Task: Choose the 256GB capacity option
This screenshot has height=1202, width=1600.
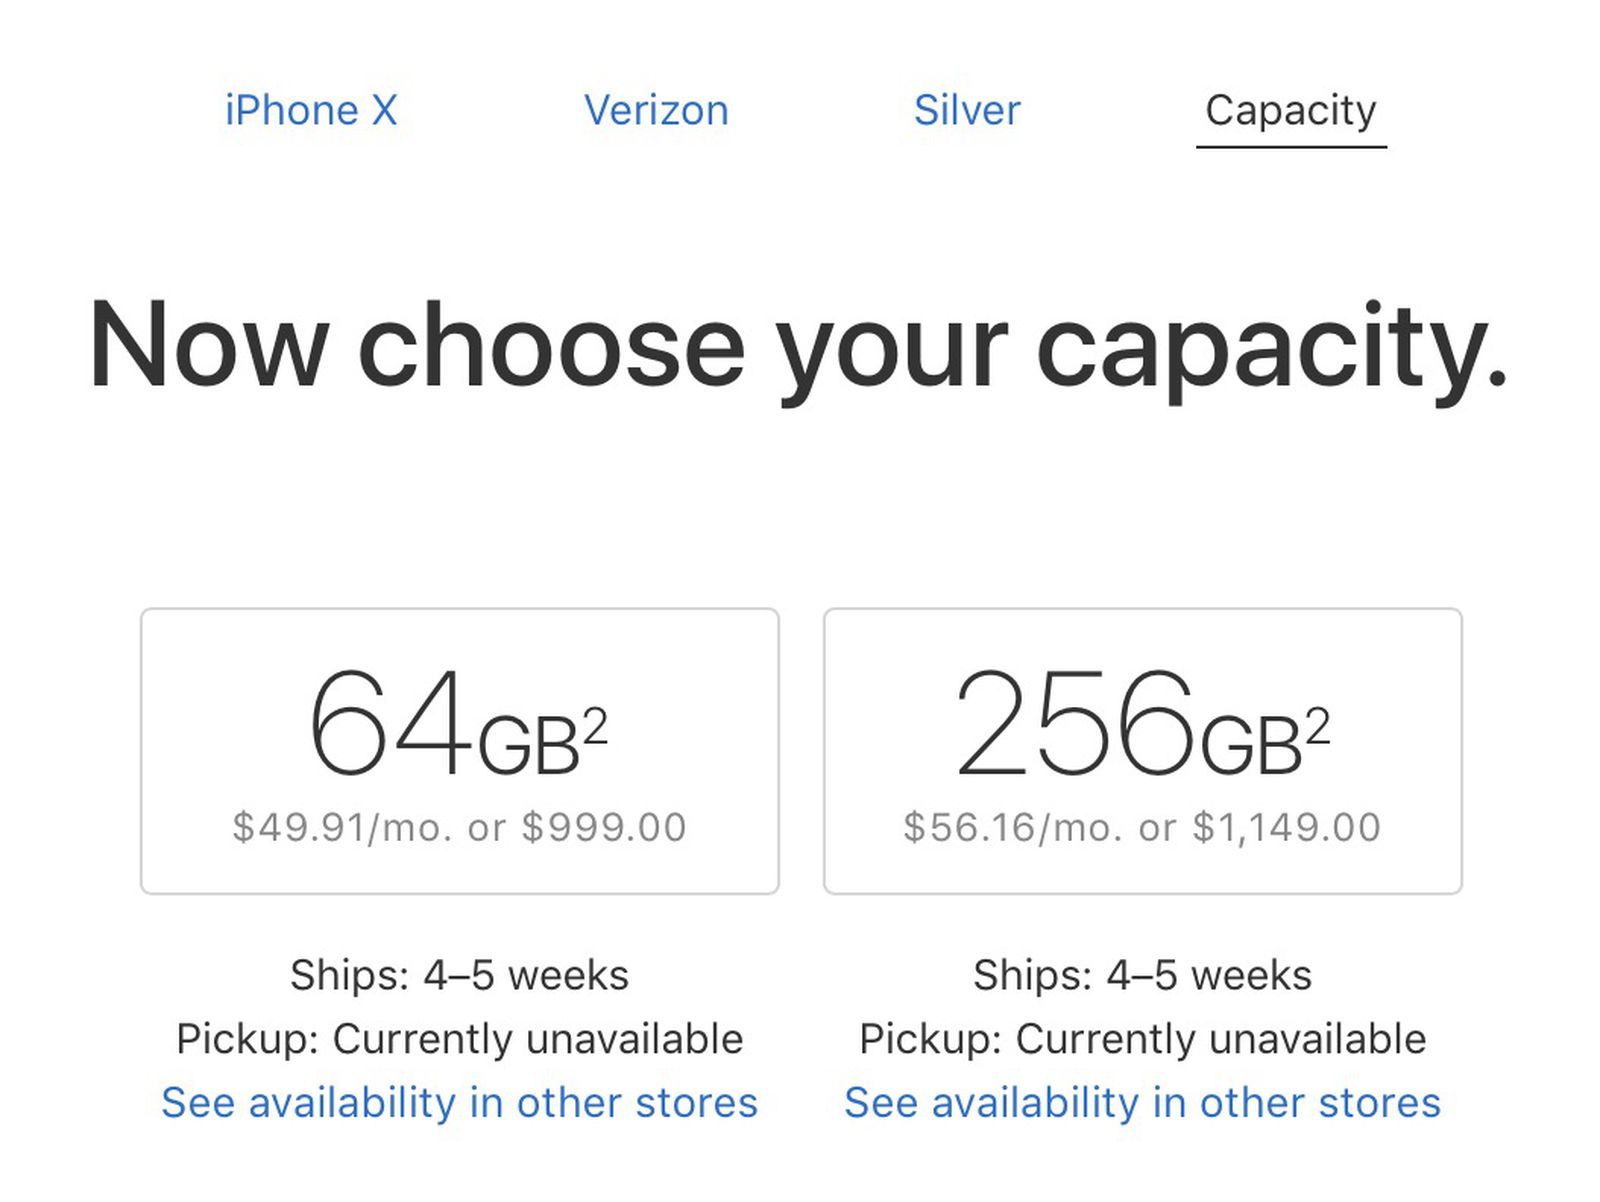Action: click(1142, 750)
